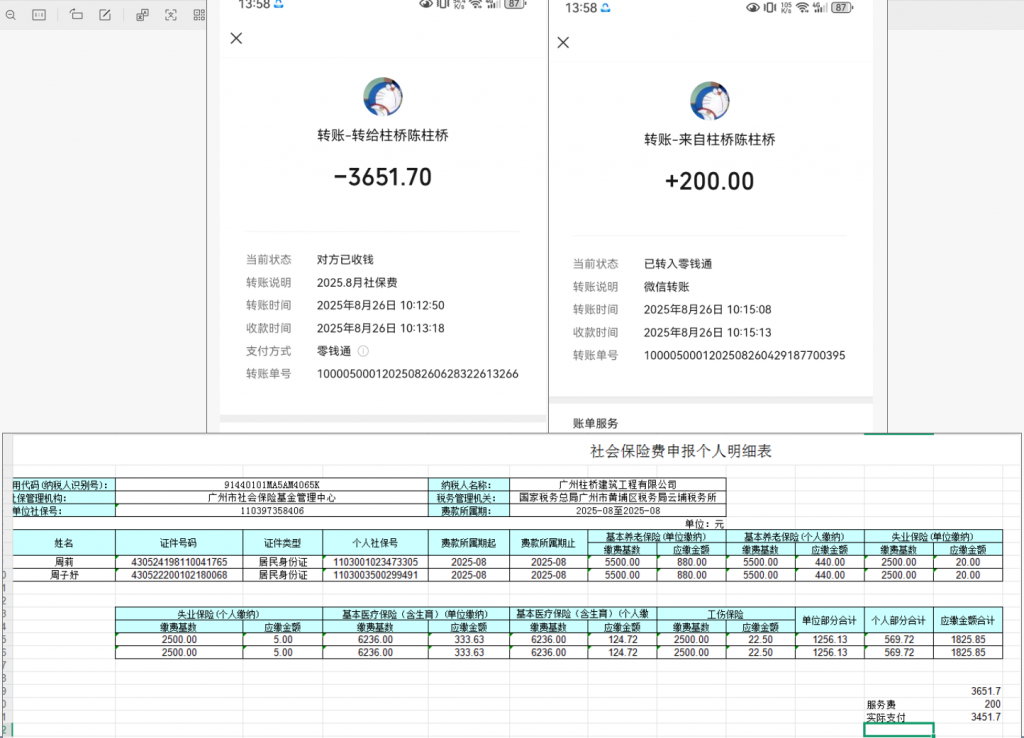Click avatar above 转账-转给柱桥陈柱桥

pos(382,97)
